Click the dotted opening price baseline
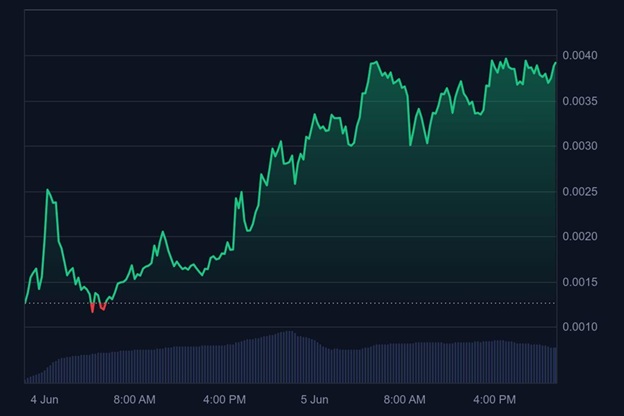 click(x=300, y=302)
